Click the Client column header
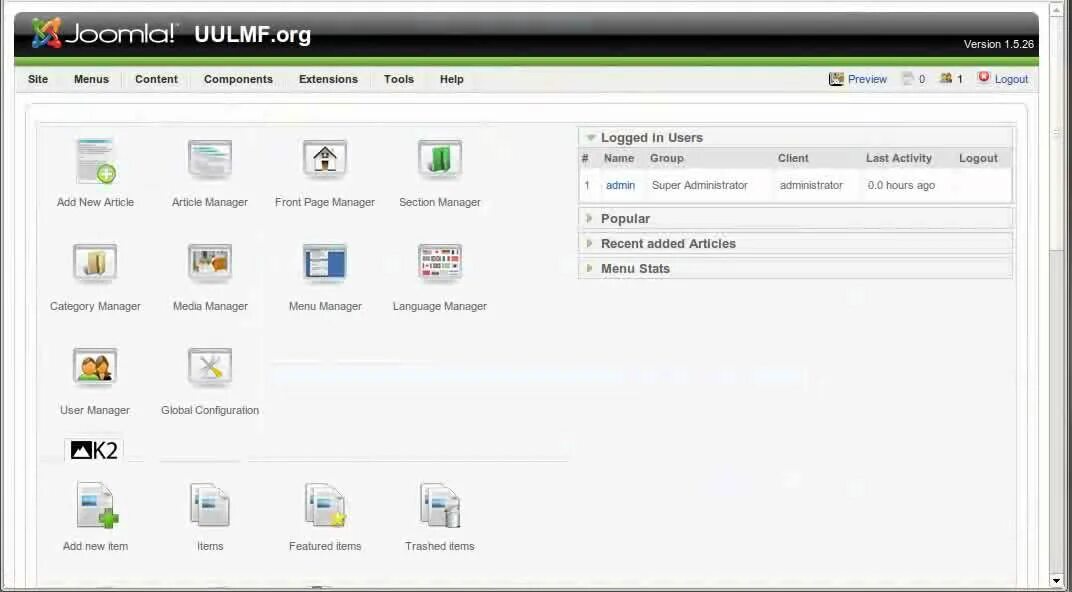 793,158
